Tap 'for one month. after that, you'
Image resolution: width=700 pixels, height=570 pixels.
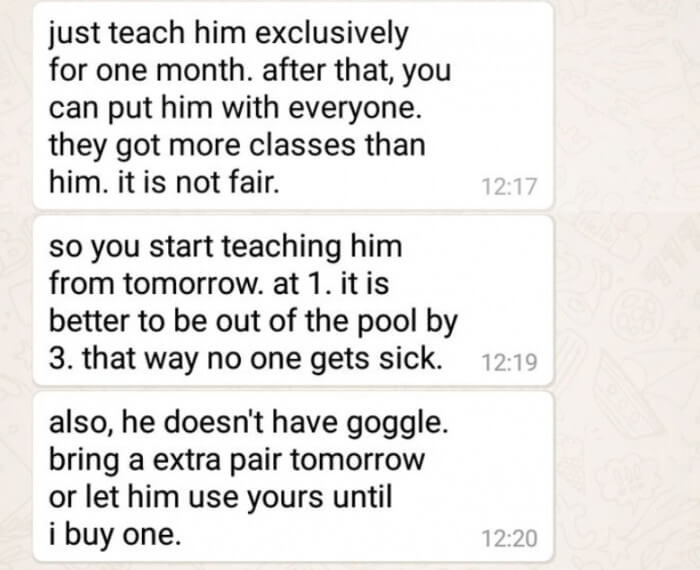[250, 71]
